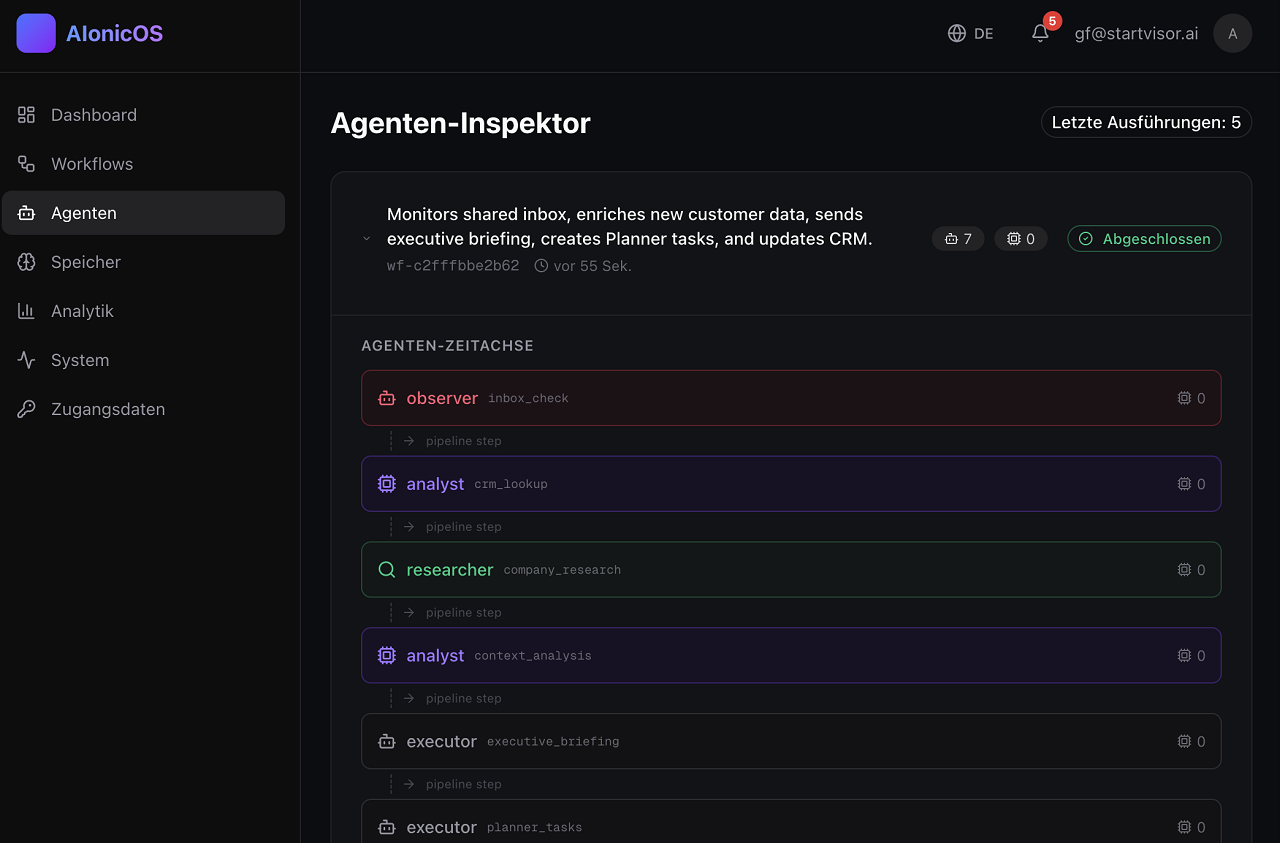The height and width of the screenshot is (843, 1280).
Task: Select the executor planner_tasks timeline row
Action: [x=790, y=826]
